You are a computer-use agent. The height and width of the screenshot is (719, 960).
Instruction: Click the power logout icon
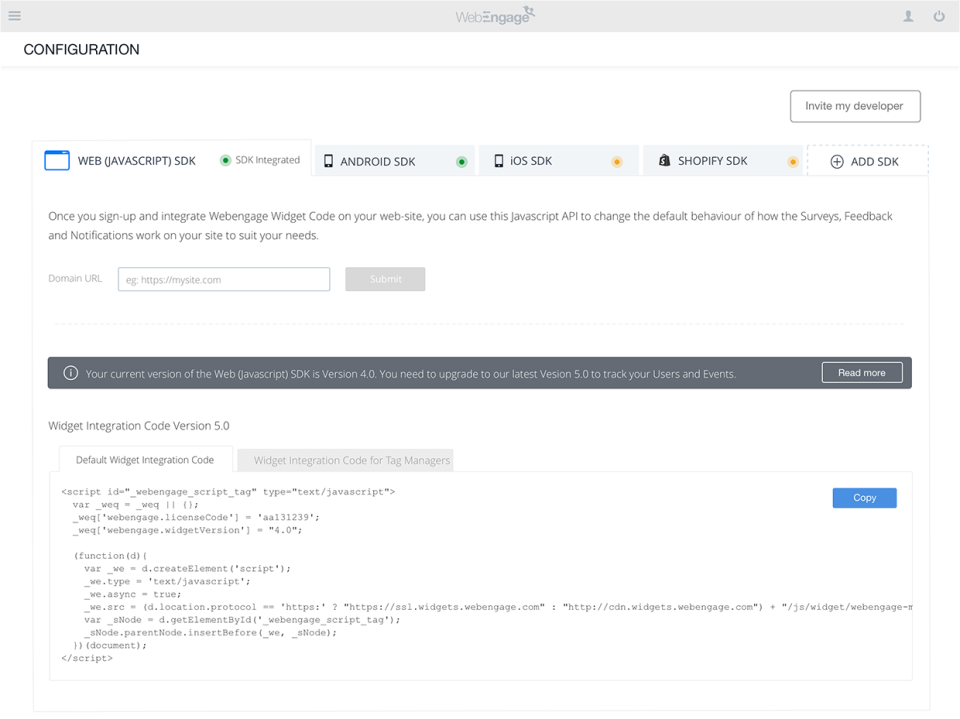939,17
